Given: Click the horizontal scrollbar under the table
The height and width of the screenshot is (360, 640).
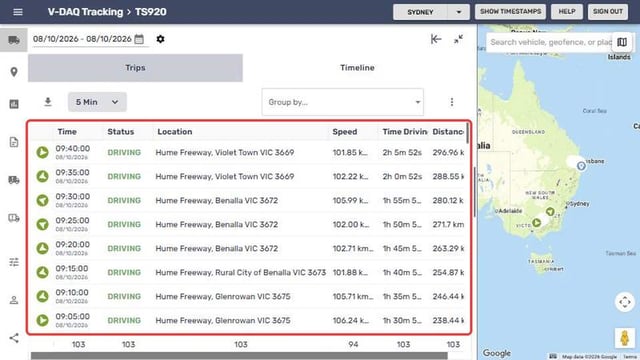Looking at the screenshot, I should 239,356.
